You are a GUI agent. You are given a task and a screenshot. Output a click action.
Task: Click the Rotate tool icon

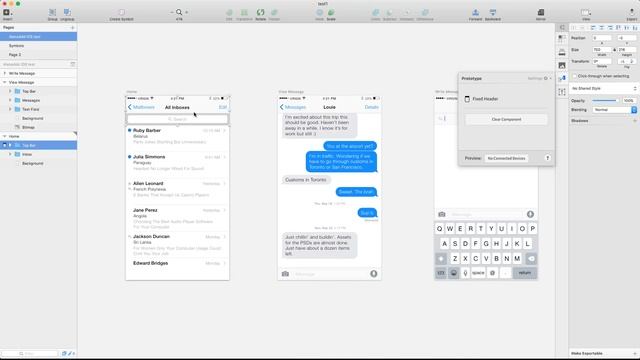260,13
